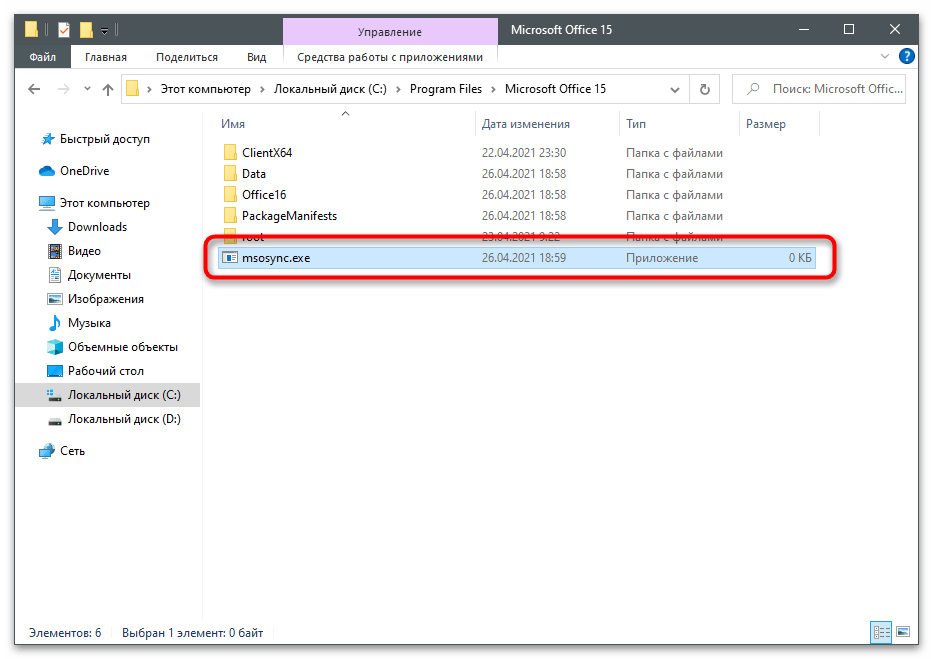
Task: Select the Управление contextual tab header
Action: [390, 32]
